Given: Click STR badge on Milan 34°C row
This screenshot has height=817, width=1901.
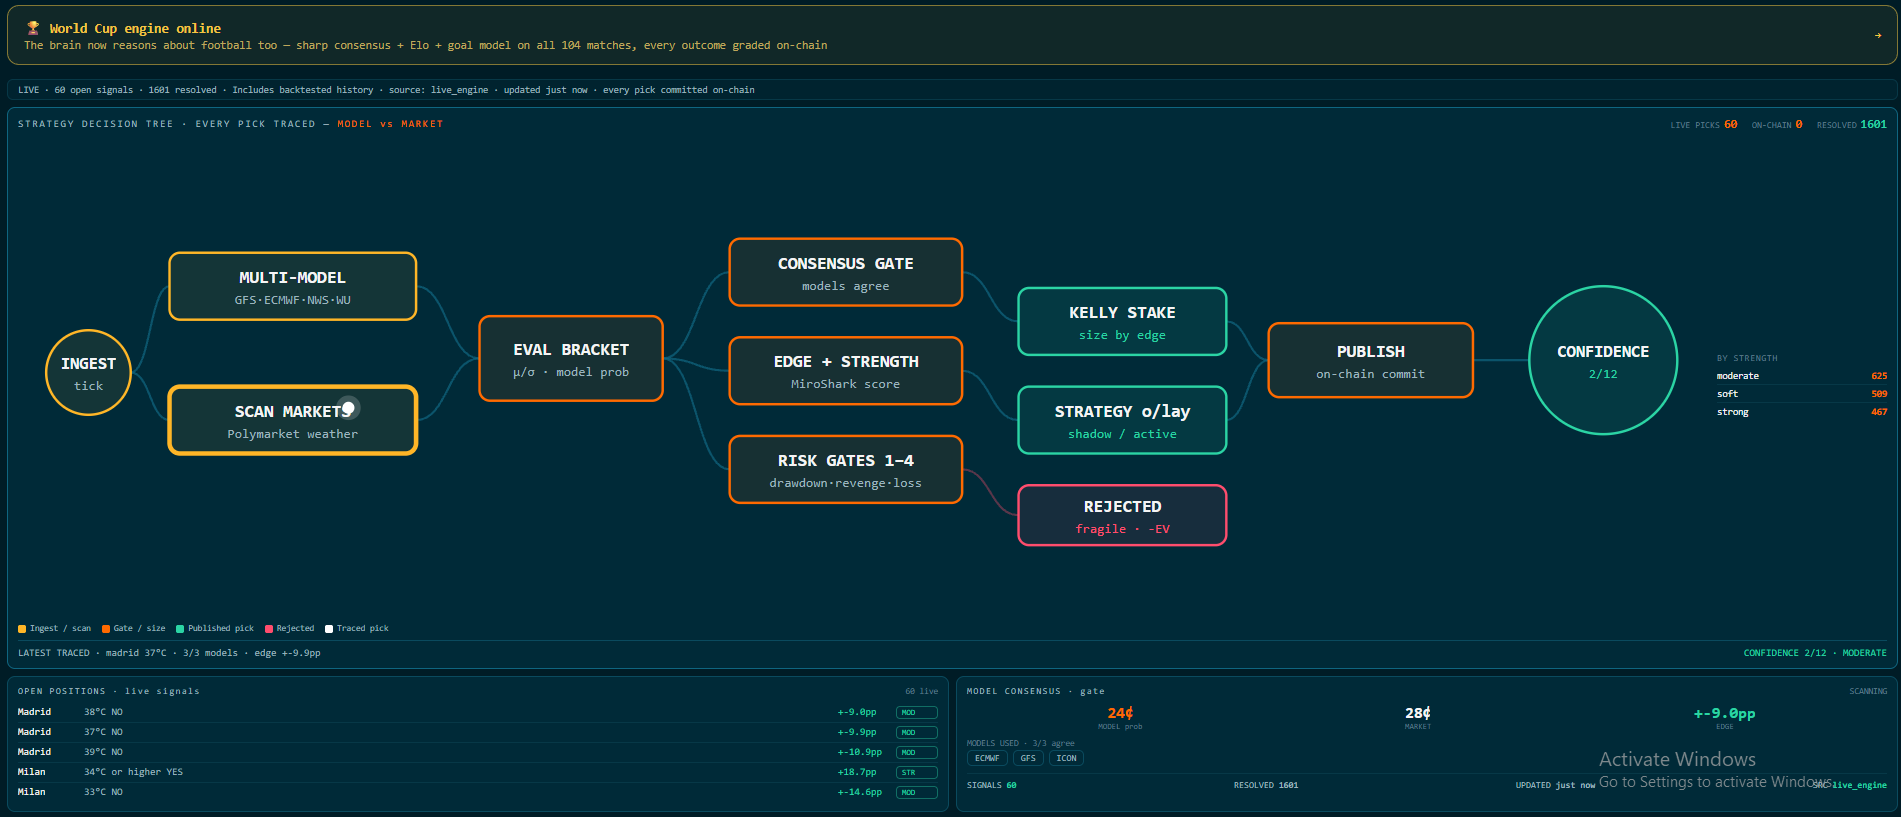Looking at the screenshot, I should click(x=916, y=773).
